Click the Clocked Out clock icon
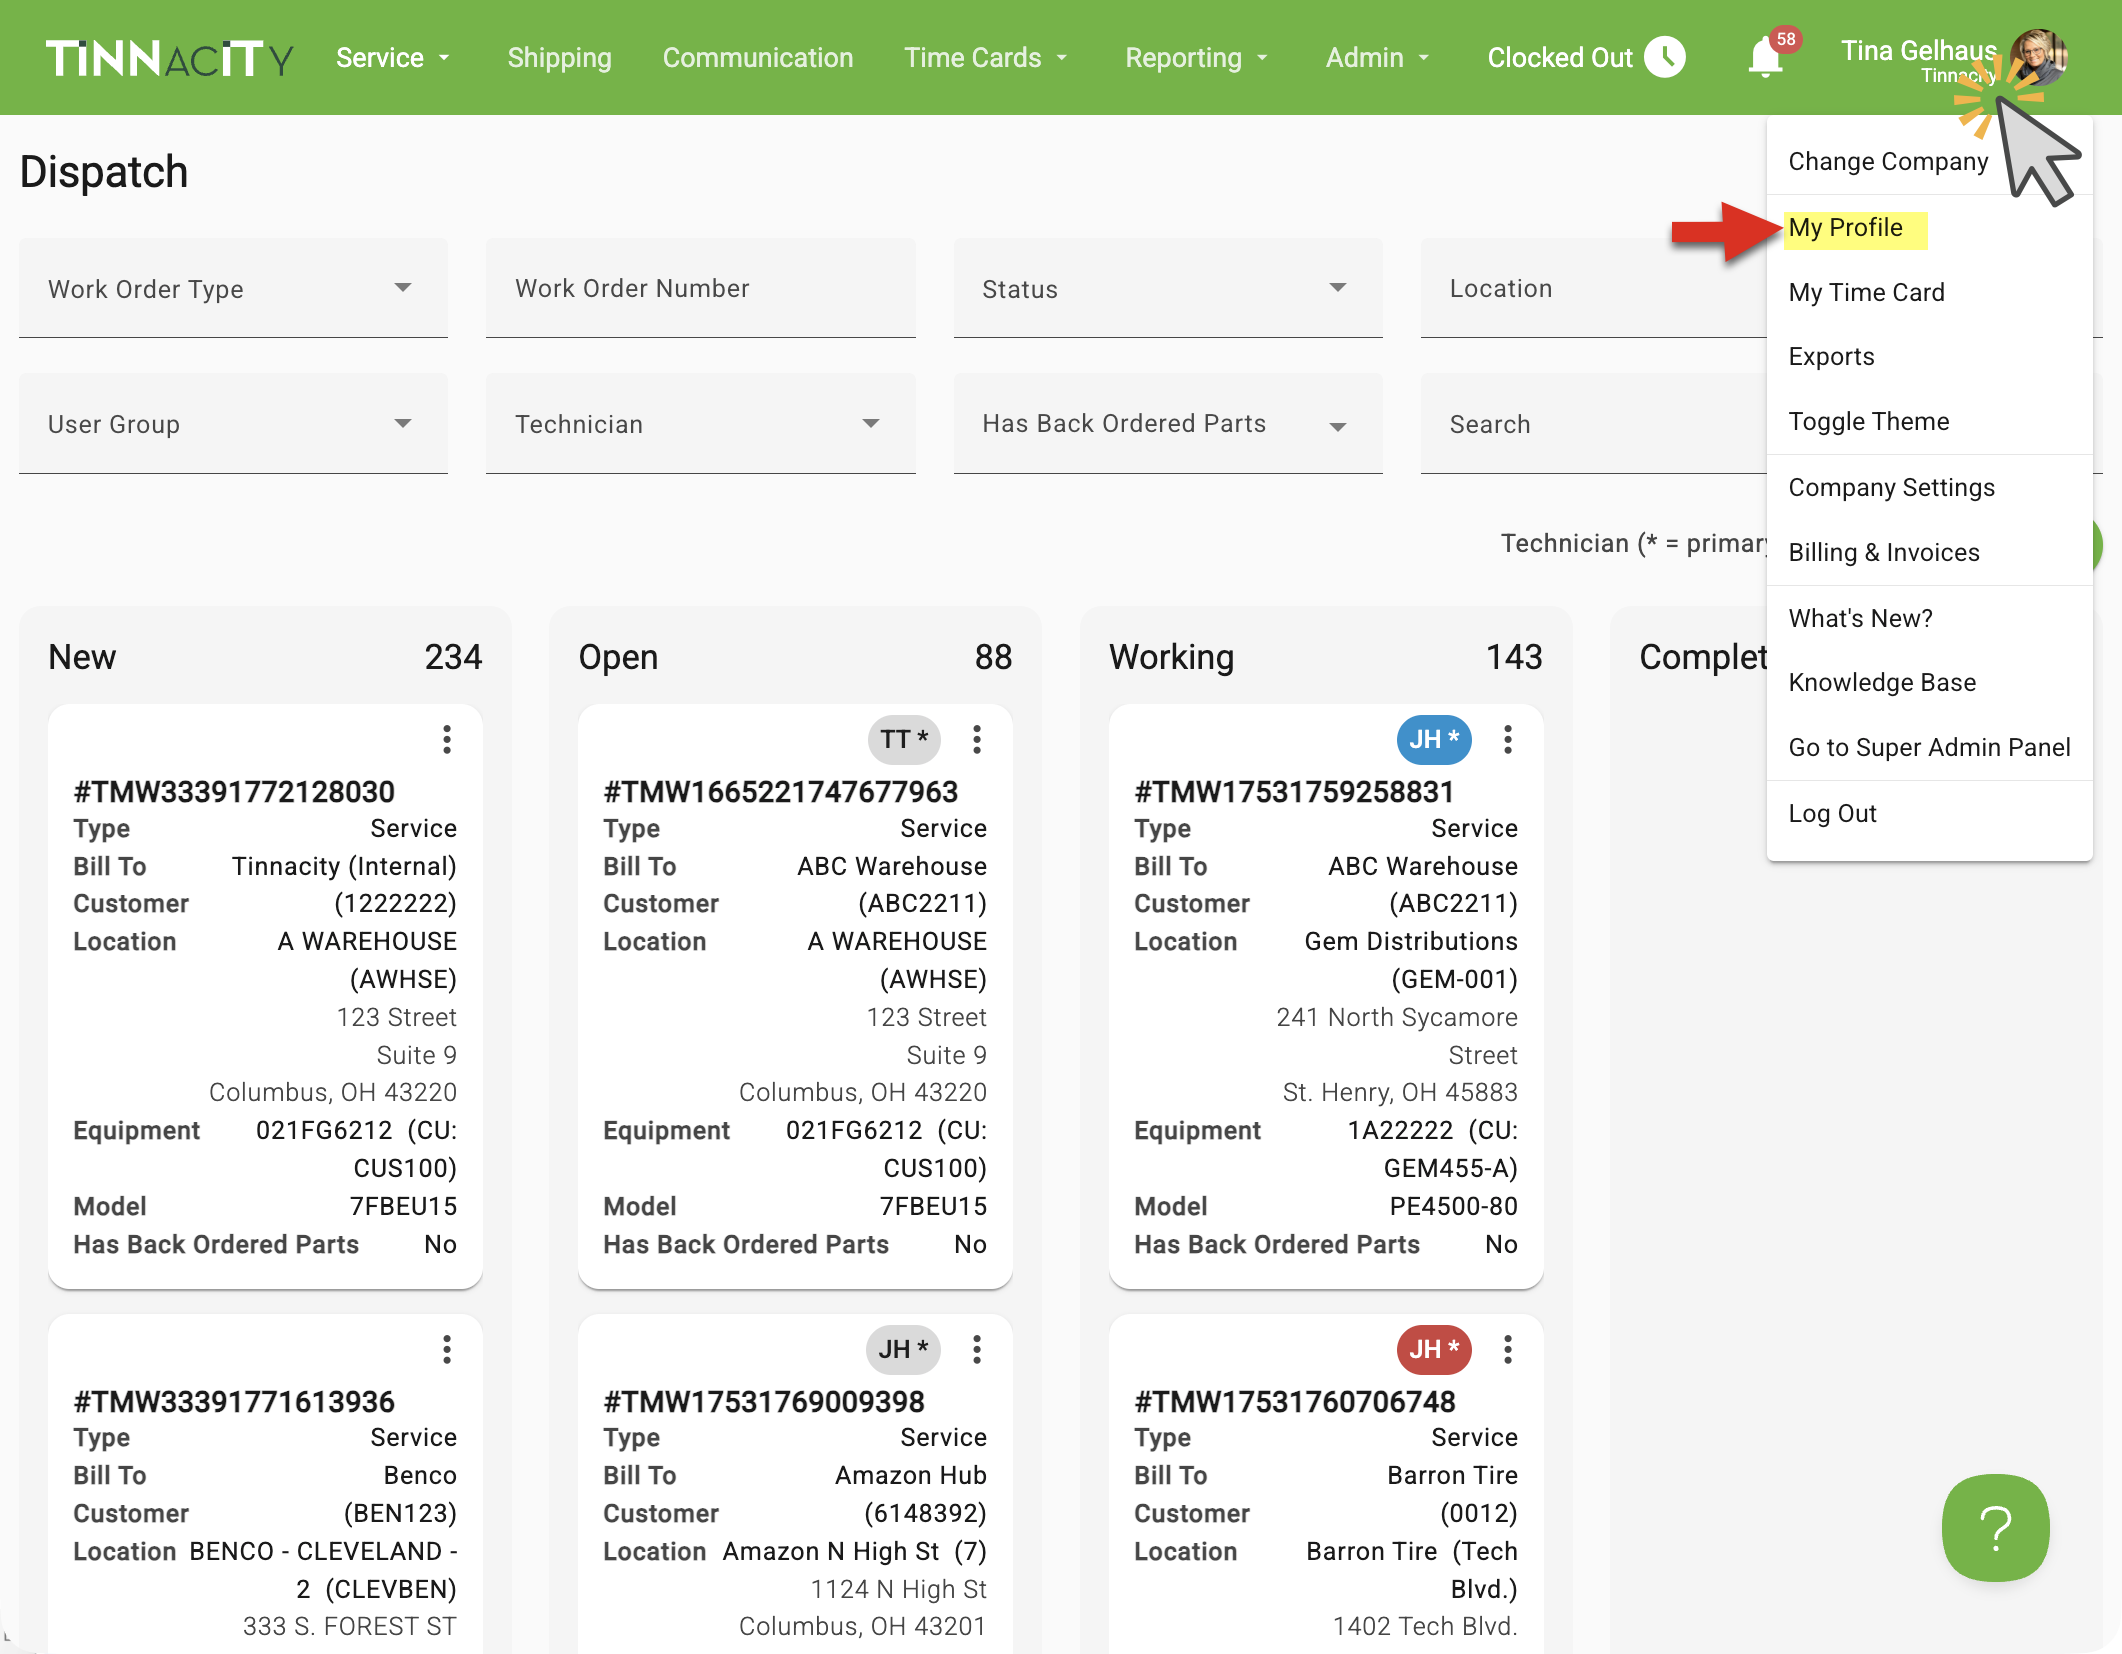This screenshot has height=1654, width=2122. click(1665, 57)
